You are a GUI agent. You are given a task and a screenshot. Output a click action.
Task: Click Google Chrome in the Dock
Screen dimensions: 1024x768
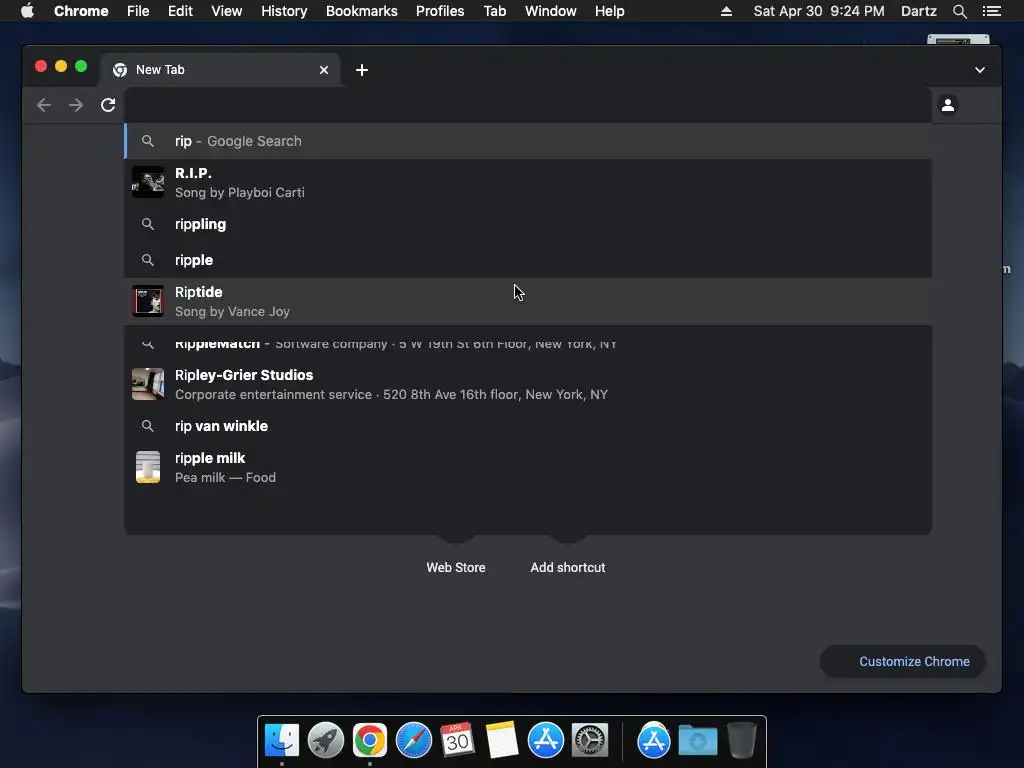pyautogui.click(x=370, y=741)
